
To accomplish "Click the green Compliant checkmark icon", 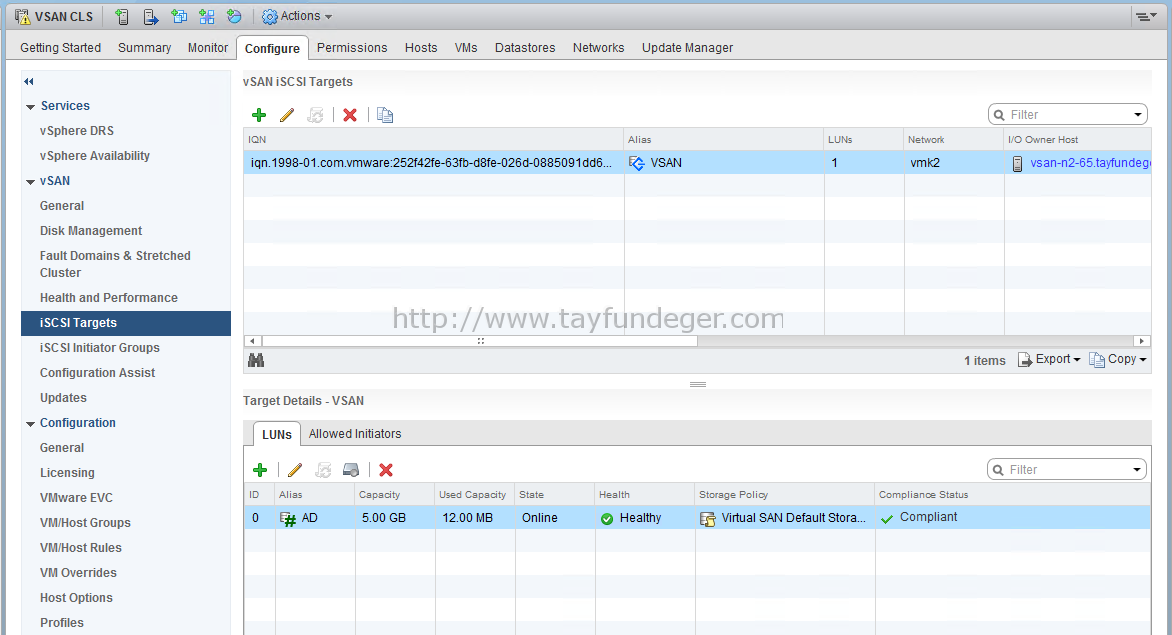I will click(887, 518).
